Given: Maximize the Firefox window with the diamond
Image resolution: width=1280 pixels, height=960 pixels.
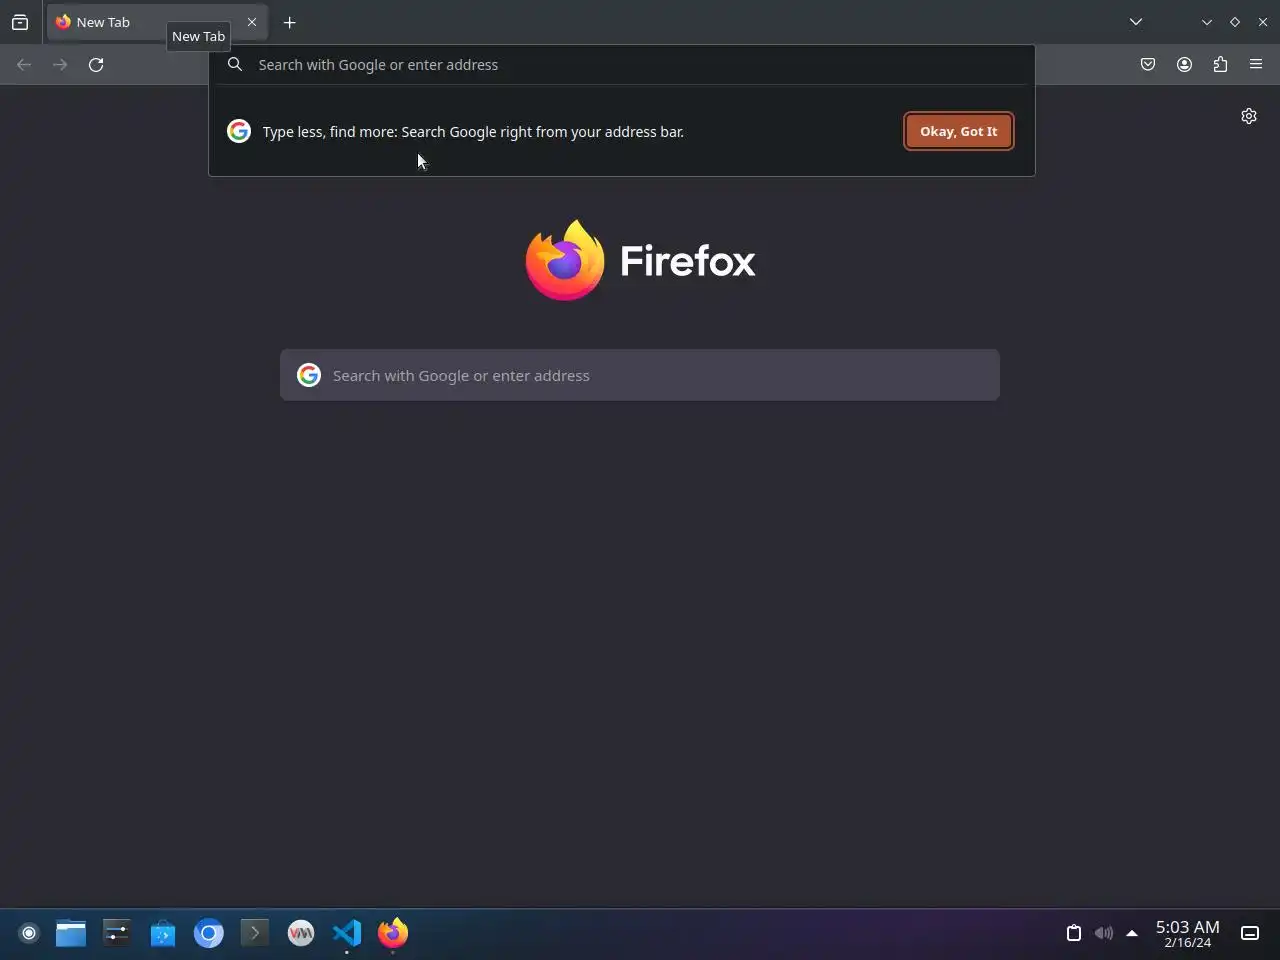Looking at the screenshot, I should [x=1235, y=22].
